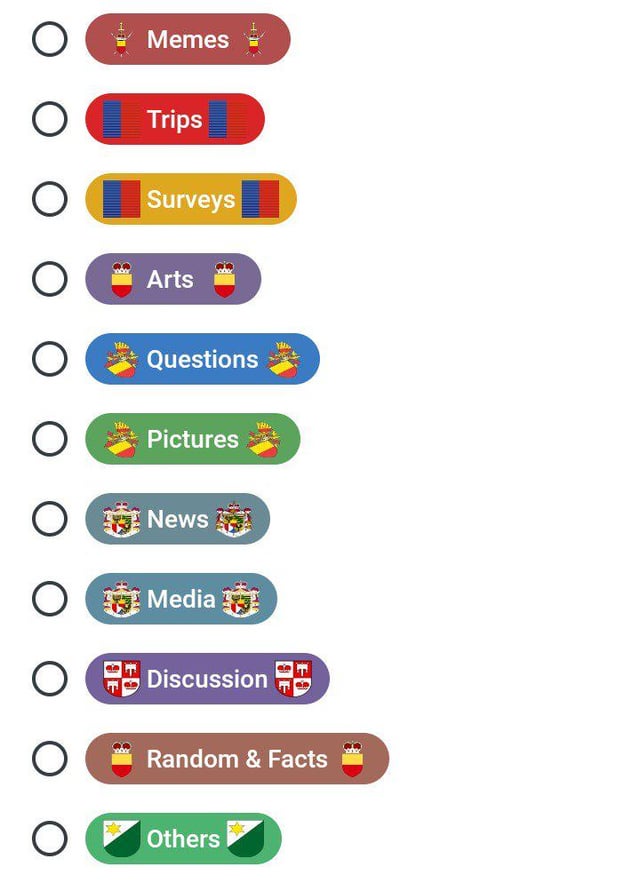This screenshot has height=883, width=640.
Task: Select the Trips radio button
Action: [50, 119]
